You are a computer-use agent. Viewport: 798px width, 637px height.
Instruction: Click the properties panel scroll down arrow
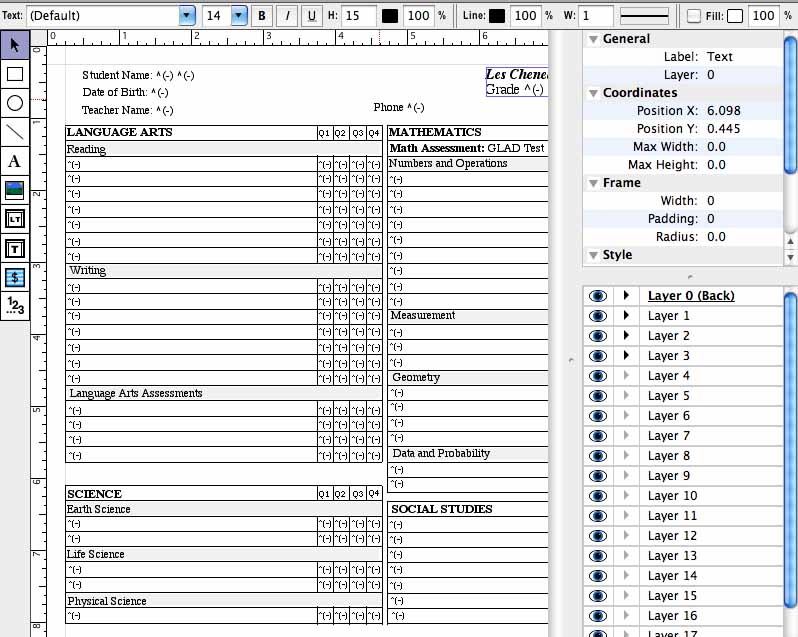coord(790,257)
